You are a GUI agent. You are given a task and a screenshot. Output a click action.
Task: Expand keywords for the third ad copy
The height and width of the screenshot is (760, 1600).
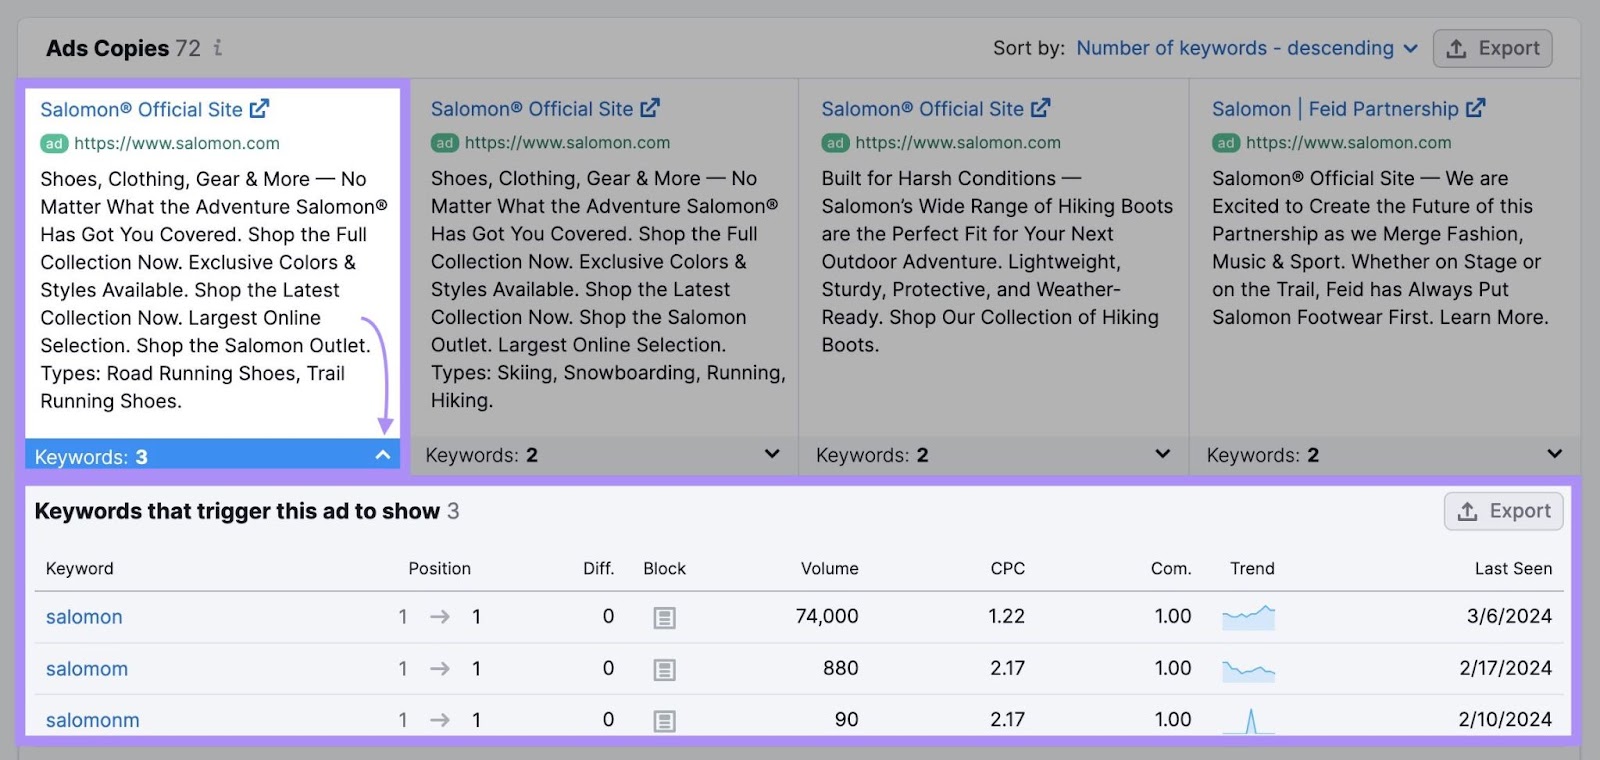pyautogui.click(x=1162, y=455)
